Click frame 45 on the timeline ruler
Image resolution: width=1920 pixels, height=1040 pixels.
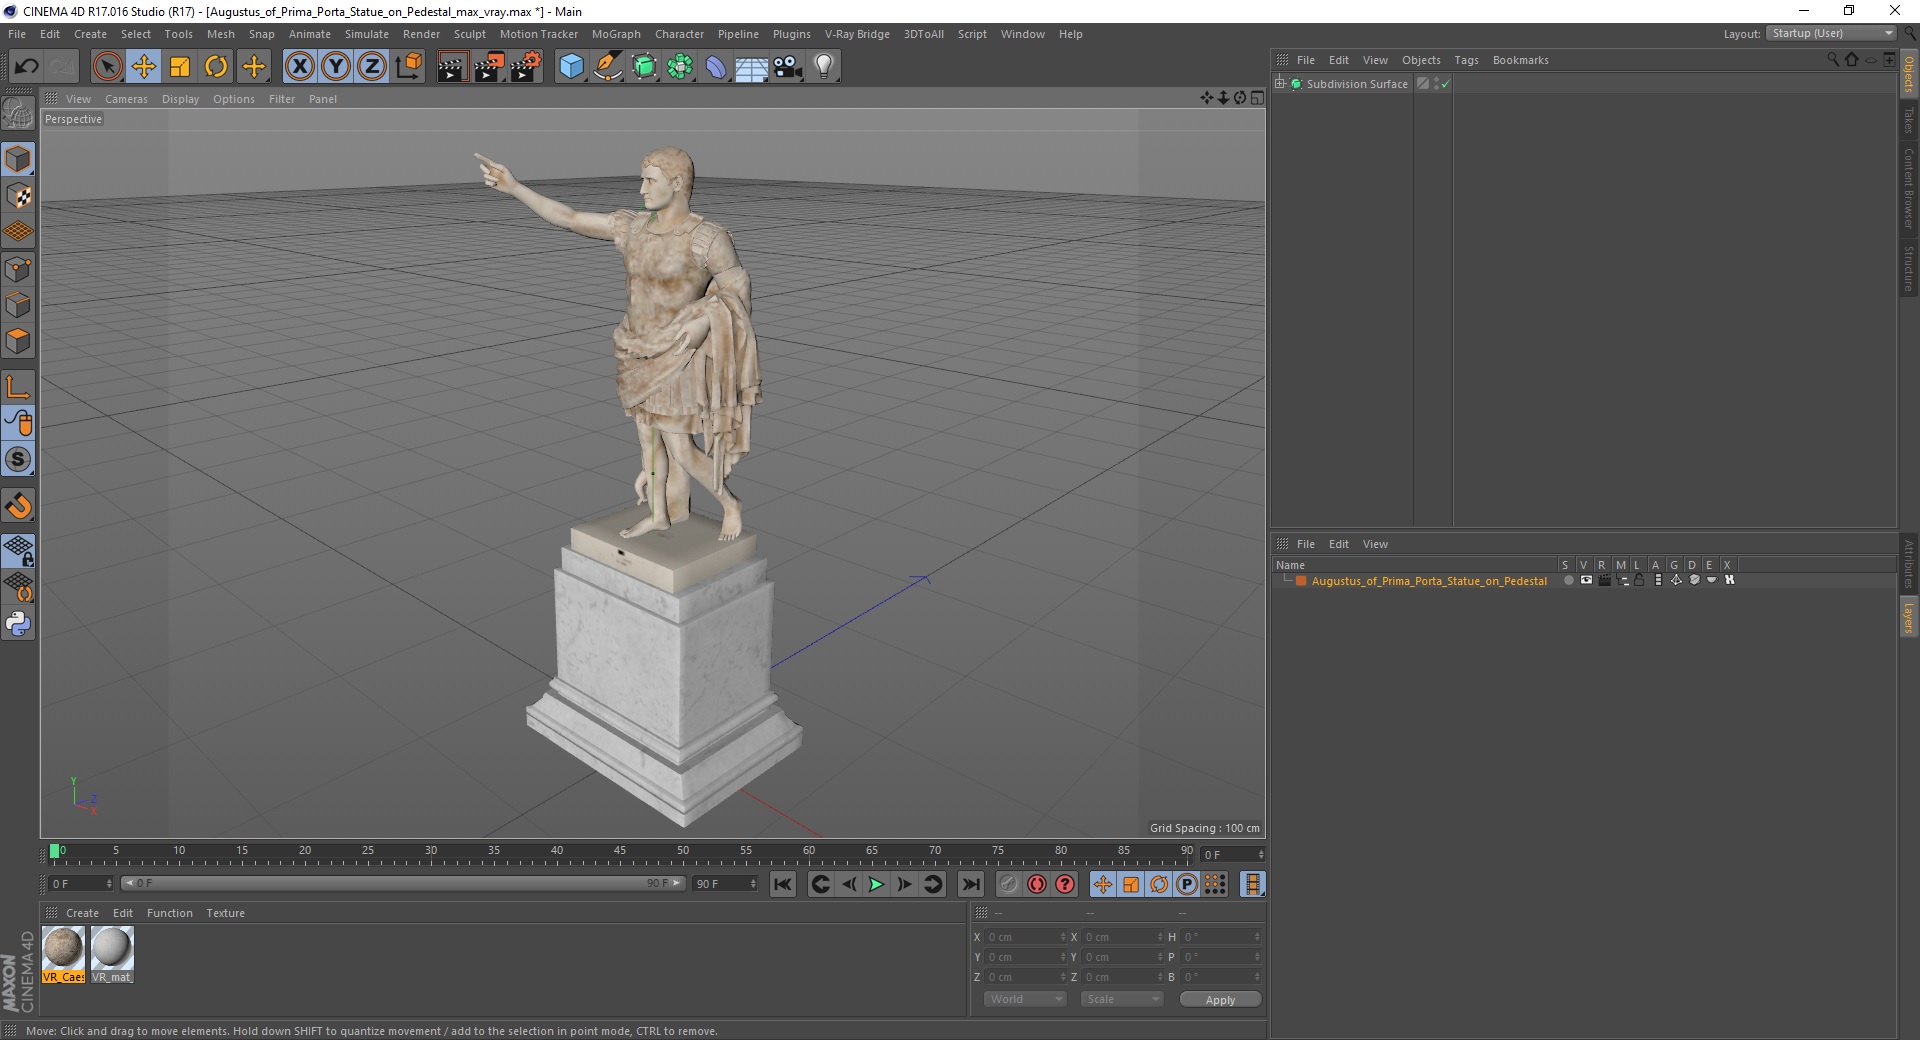620,853
